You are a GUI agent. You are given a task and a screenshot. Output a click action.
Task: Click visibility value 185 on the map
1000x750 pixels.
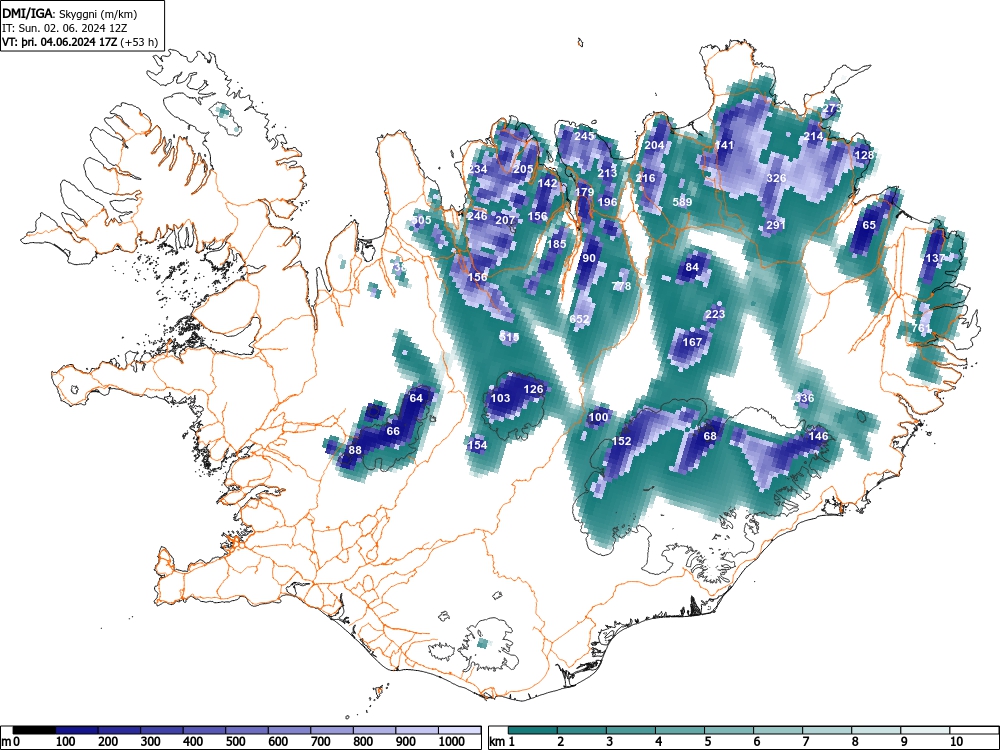pyautogui.click(x=557, y=244)
